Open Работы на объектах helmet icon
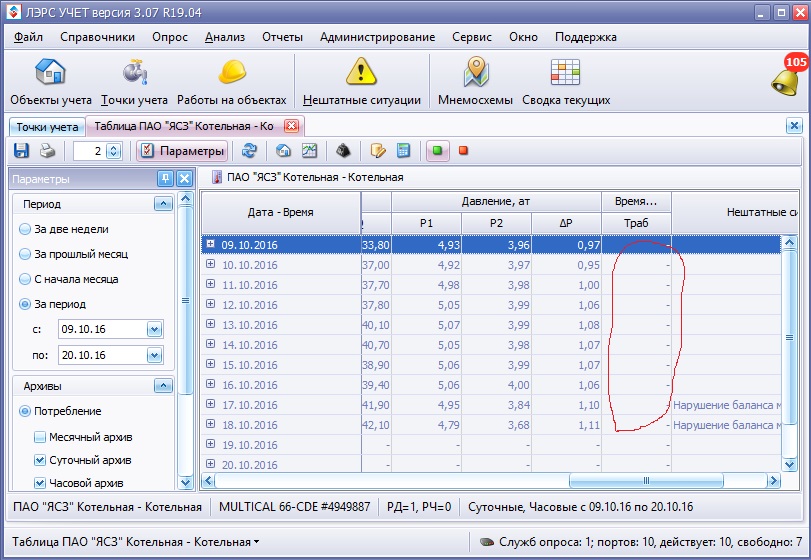Image resolution: width=811 pixels, height=560 pixels. coord(232,72)
